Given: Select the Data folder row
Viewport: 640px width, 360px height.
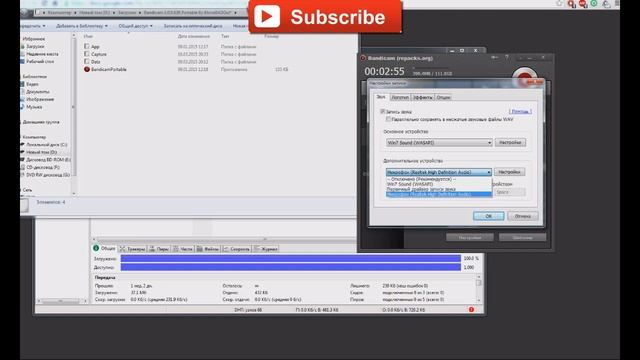Looking at the screenshot, I should [x=186, y=62].
